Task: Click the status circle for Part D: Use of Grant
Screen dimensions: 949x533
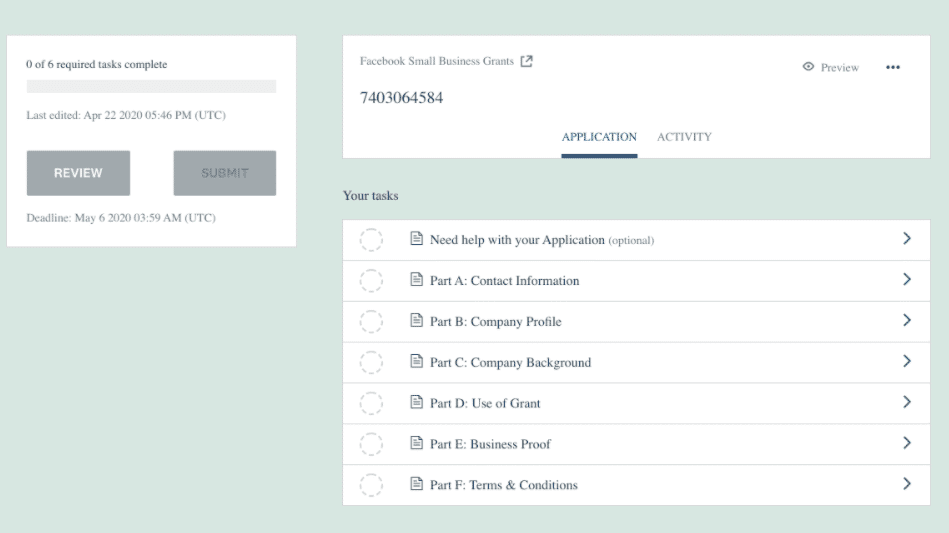Action: pyautogui.click(x=371, y=403)
